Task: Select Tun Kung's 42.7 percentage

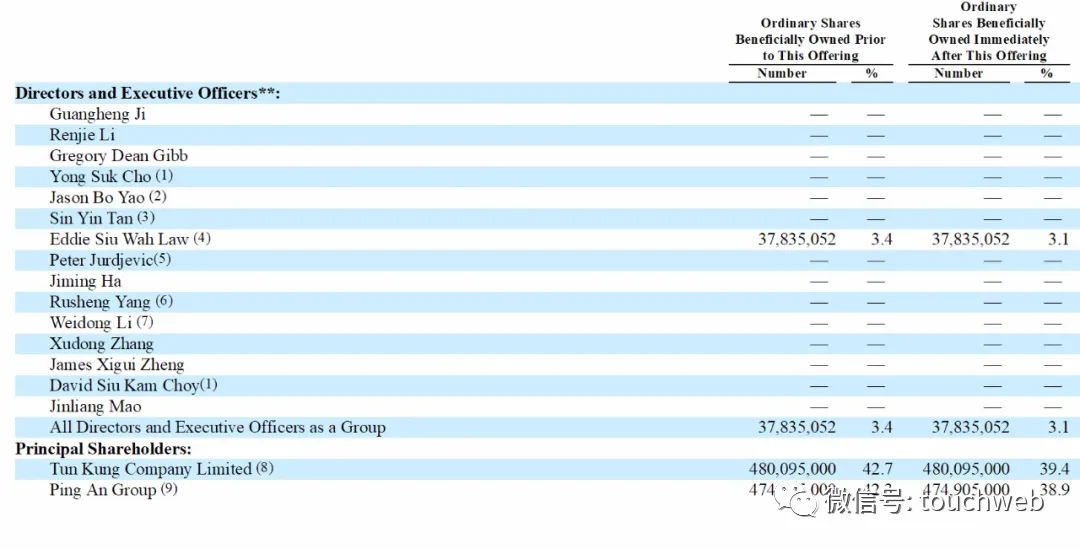Action: point(878,469)
